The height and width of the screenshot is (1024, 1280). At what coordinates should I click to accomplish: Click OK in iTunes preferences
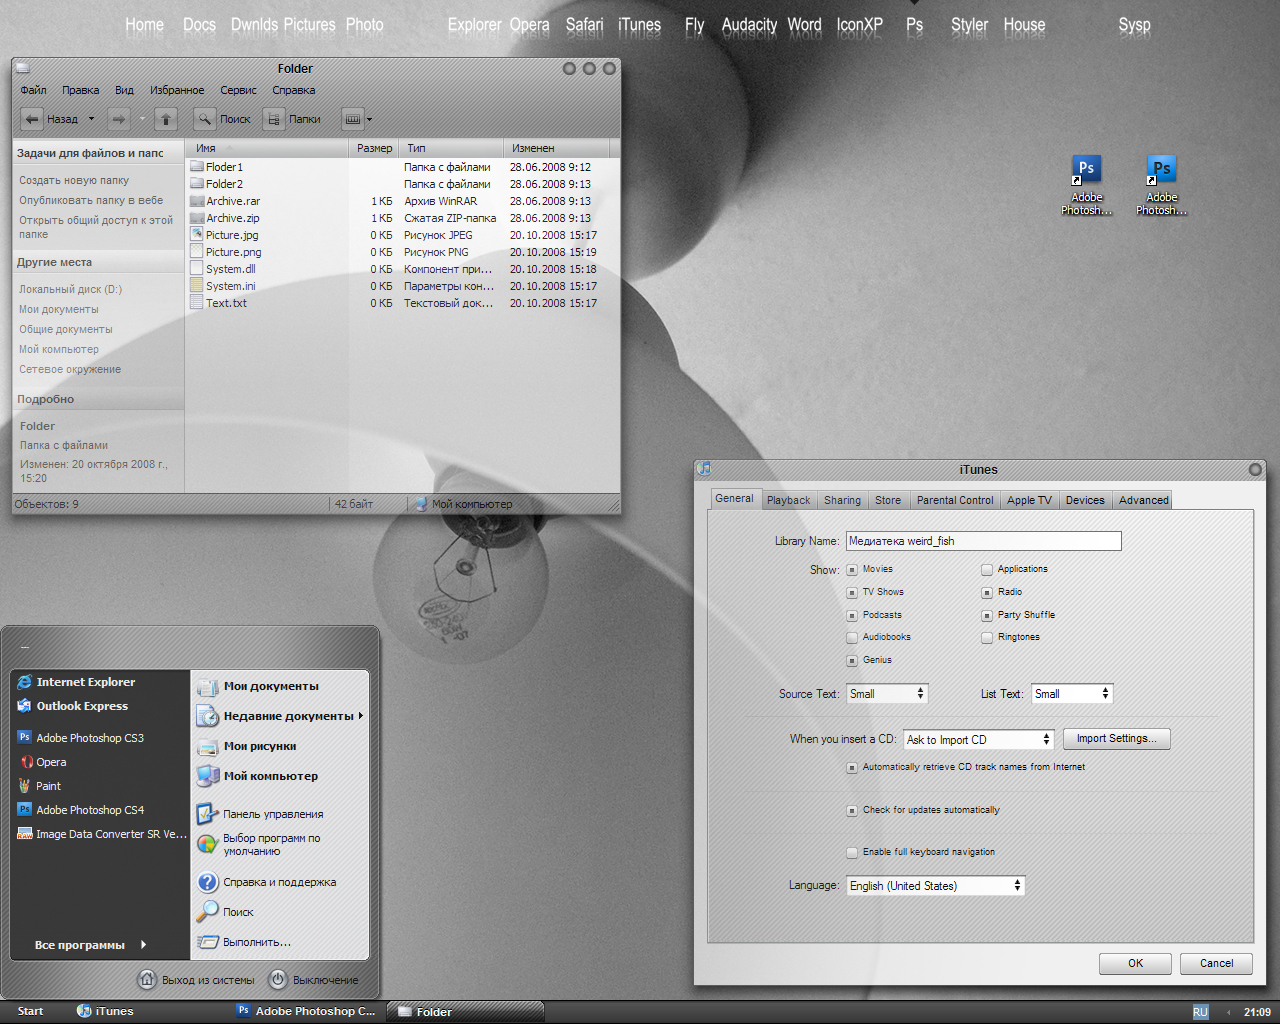pyautogui.click(x=1136, y=964)
